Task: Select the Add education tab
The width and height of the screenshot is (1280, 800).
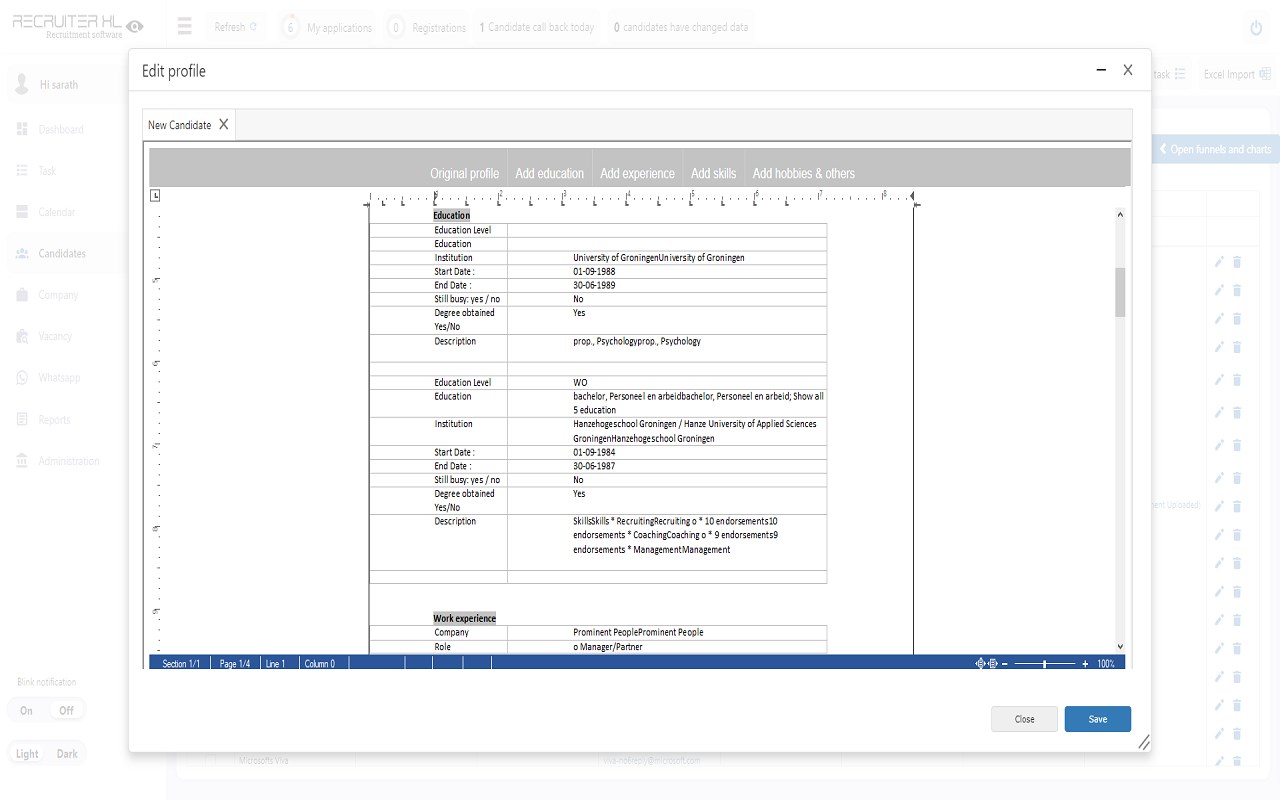Action: coord(550,173)
